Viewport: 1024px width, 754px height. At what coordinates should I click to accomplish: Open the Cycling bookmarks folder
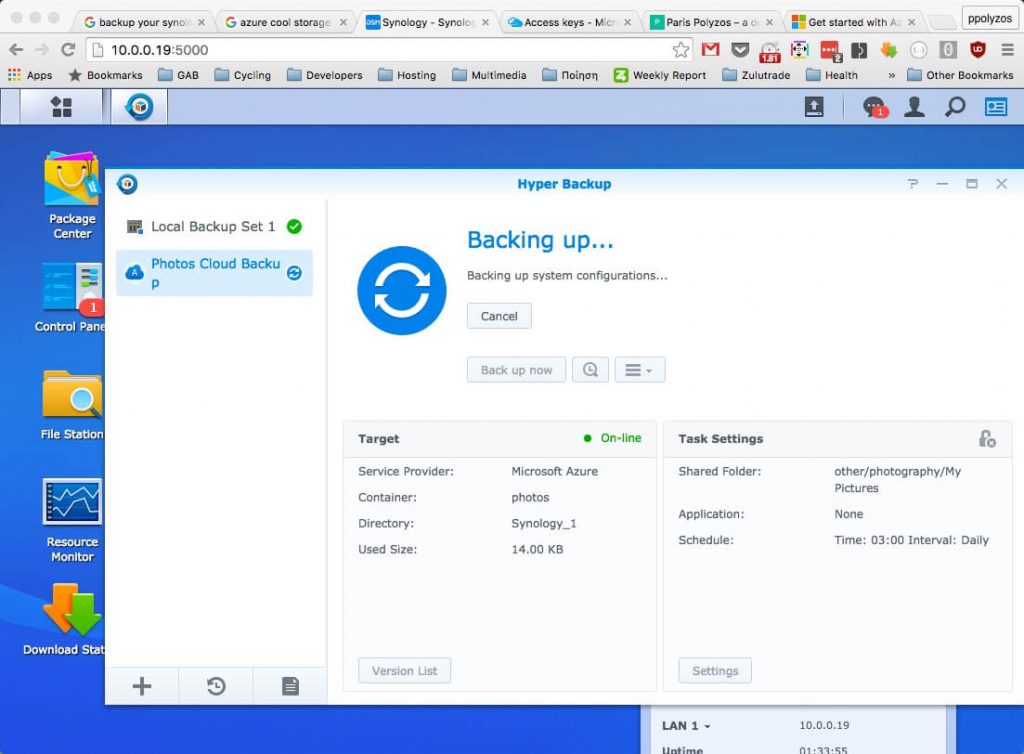point(242,75)
